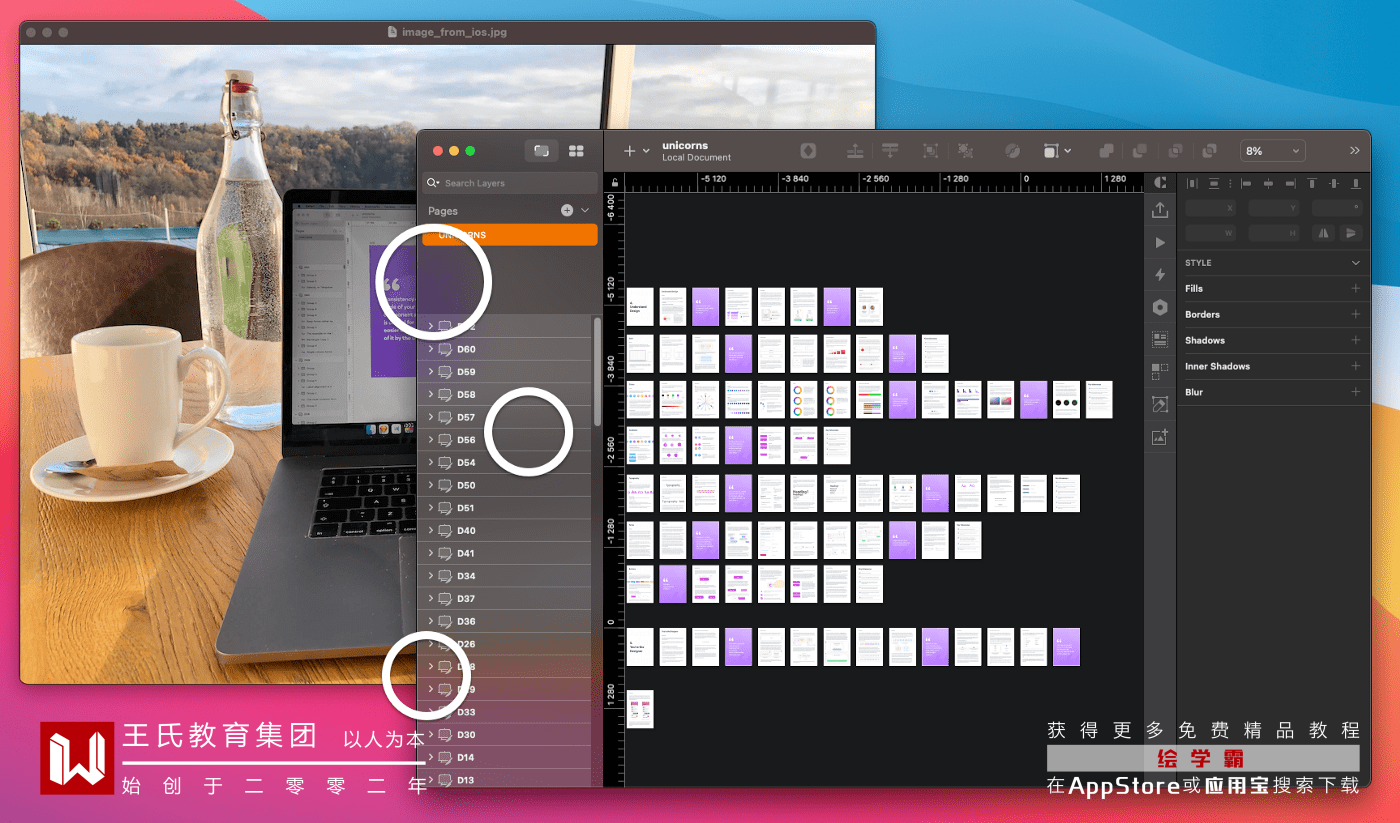
Task: Add a shadow with the Shadows plus
Action: 1356,340
